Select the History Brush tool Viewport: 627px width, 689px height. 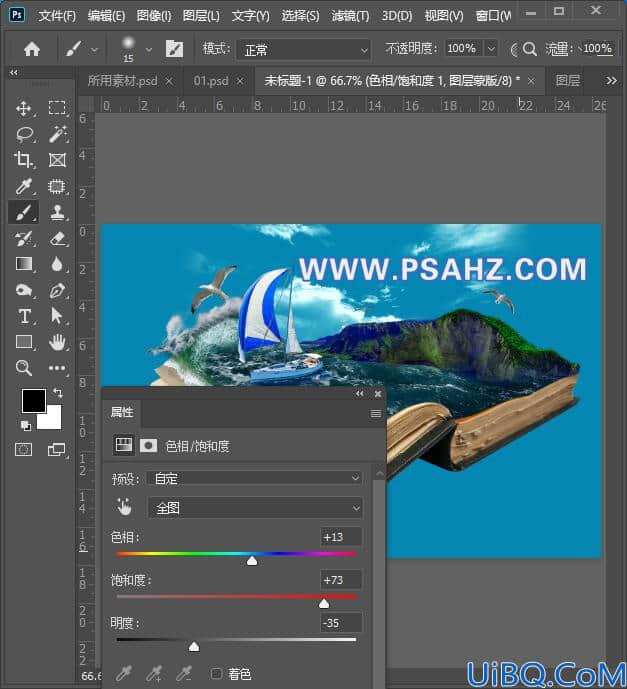(x=23, y=239)
